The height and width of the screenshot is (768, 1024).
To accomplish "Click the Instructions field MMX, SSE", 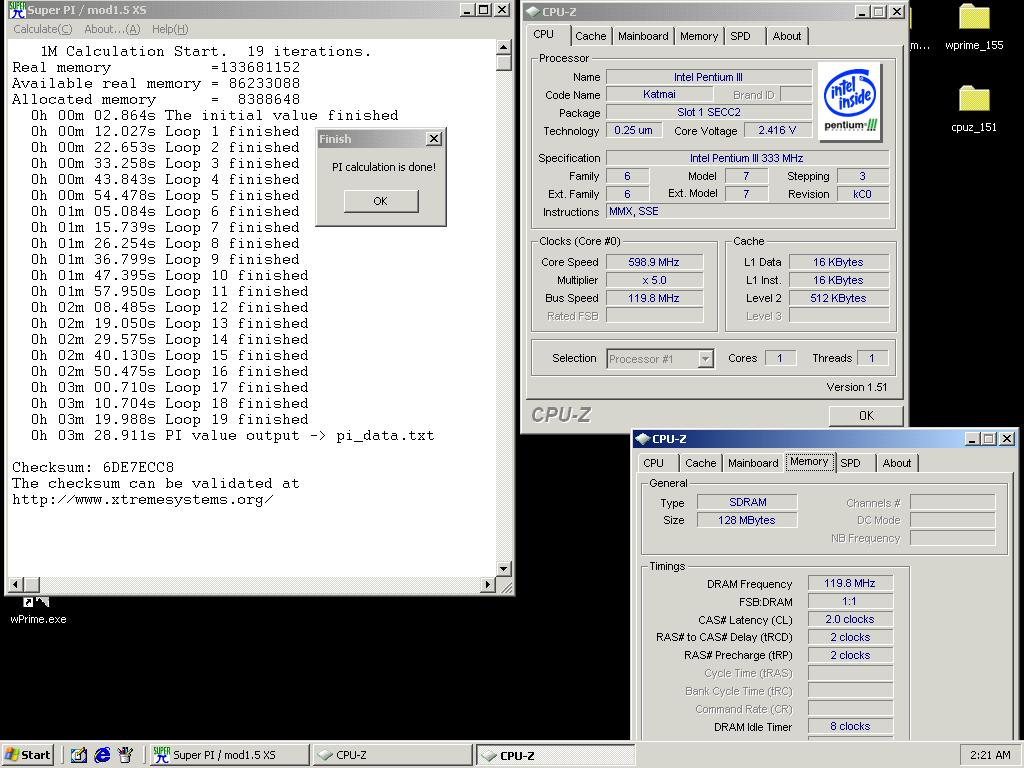I will click(747, 211).
